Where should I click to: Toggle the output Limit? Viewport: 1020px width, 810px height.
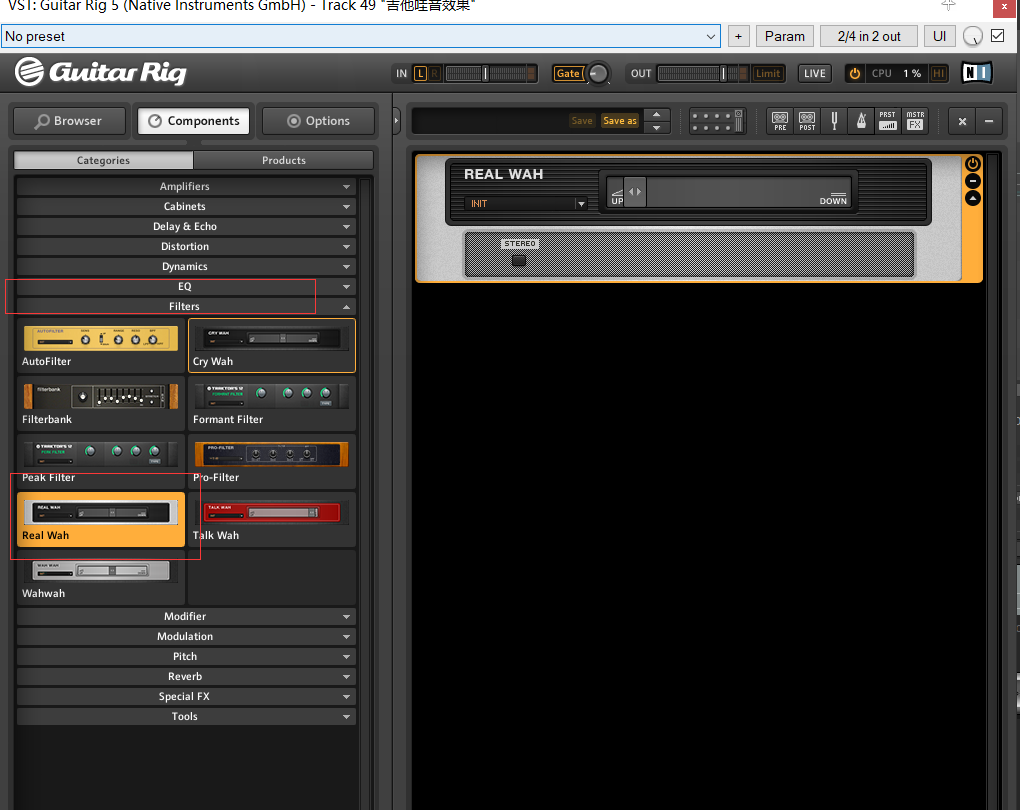[x=768, y=74]
